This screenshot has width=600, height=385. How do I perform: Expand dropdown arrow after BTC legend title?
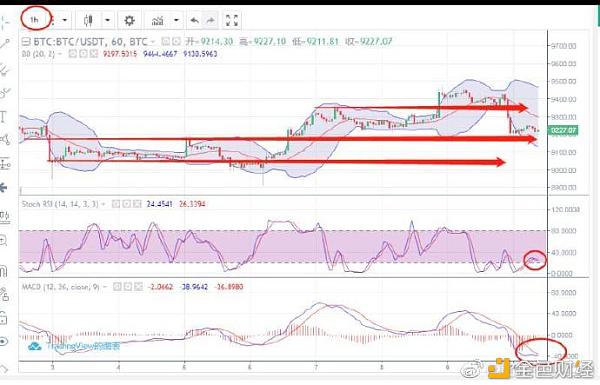[153, 41]
